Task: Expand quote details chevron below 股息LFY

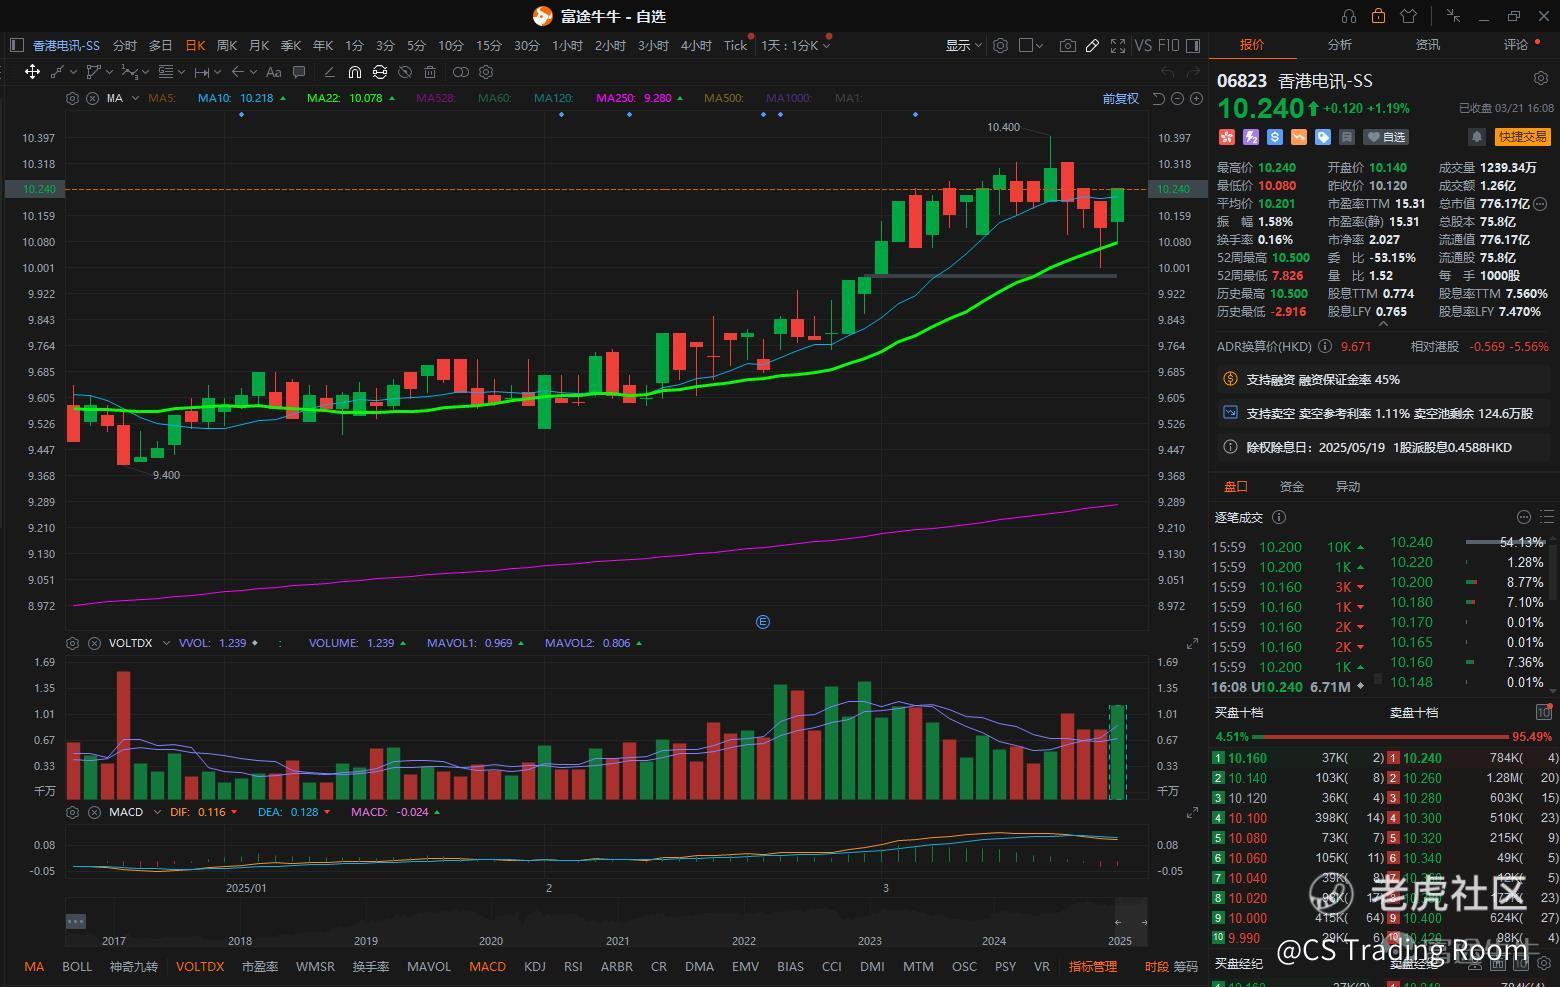Action: (1384, 323)
